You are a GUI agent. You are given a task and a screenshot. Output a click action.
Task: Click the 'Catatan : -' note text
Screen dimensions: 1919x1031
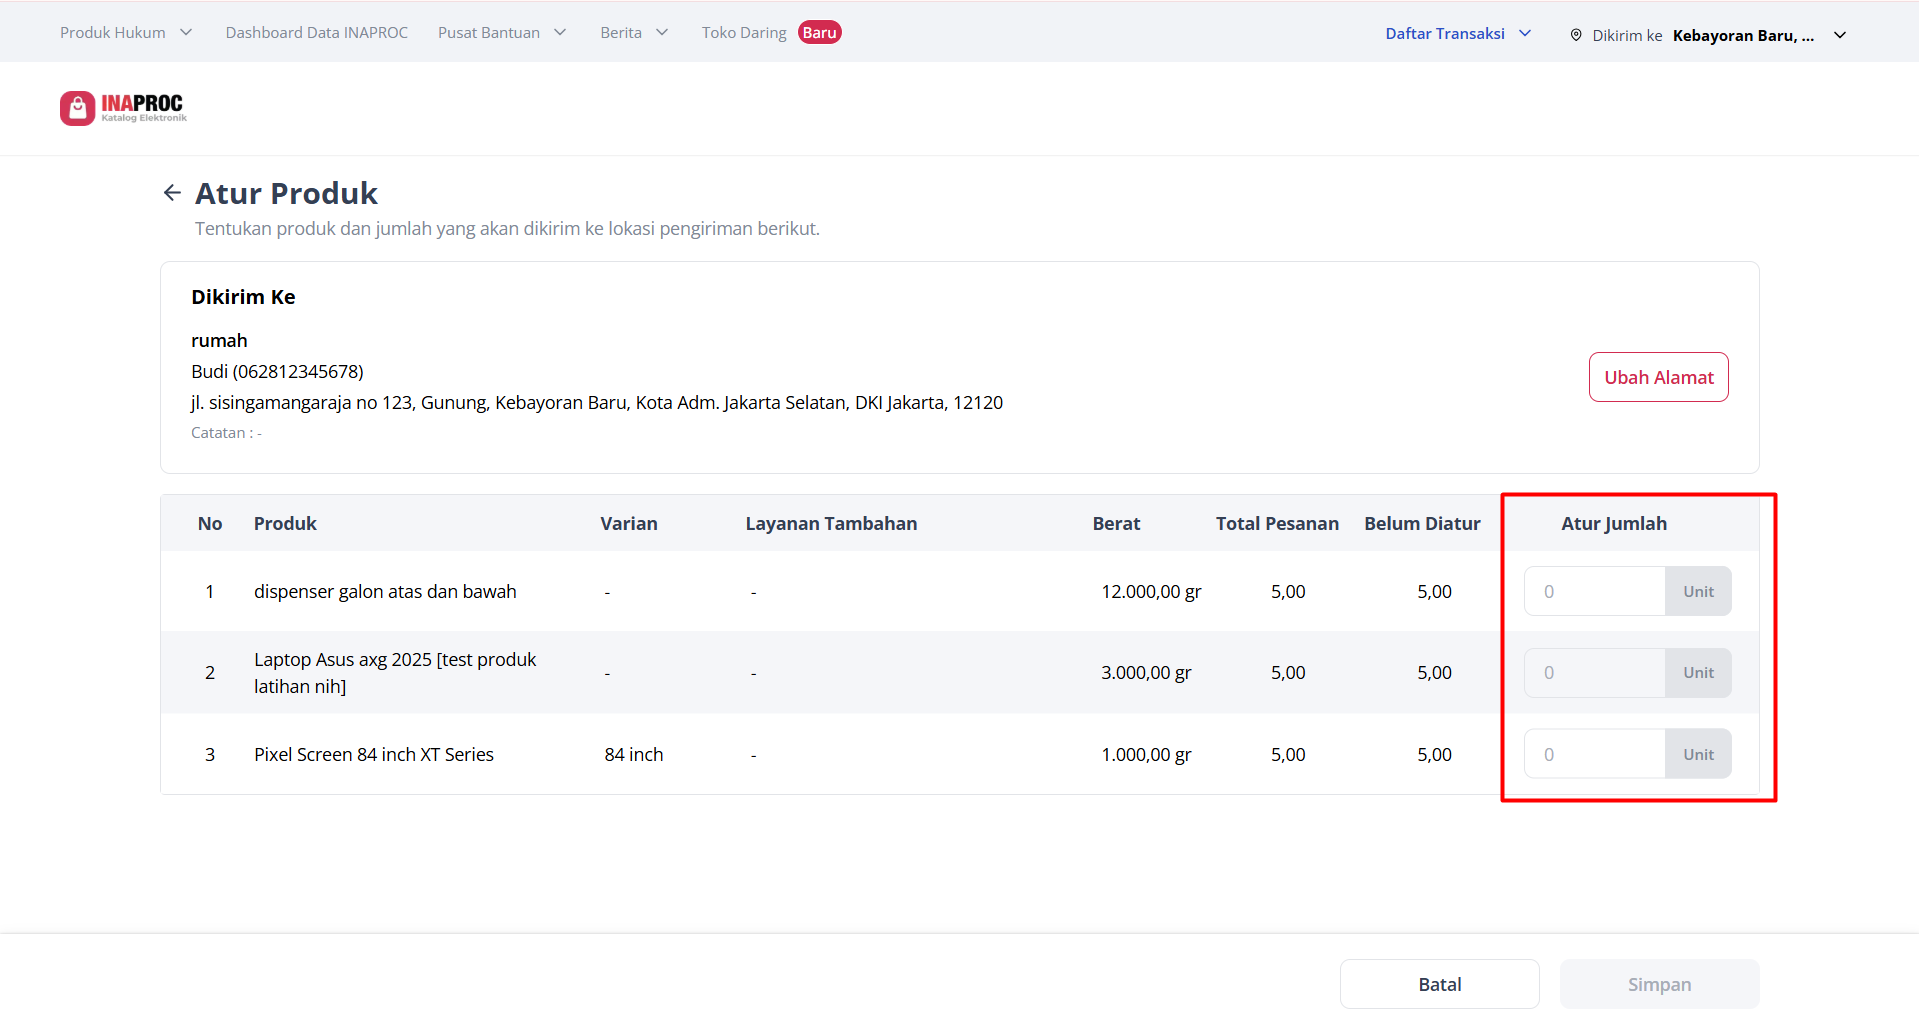(226, 432)
